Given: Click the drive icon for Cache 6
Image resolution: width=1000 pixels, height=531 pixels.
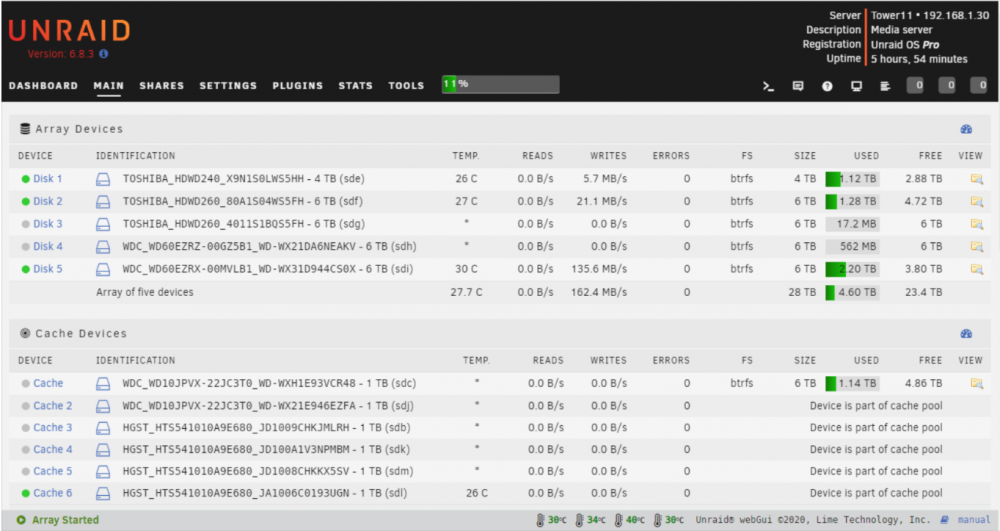Looking at the screenshot, I should [103, 493].
